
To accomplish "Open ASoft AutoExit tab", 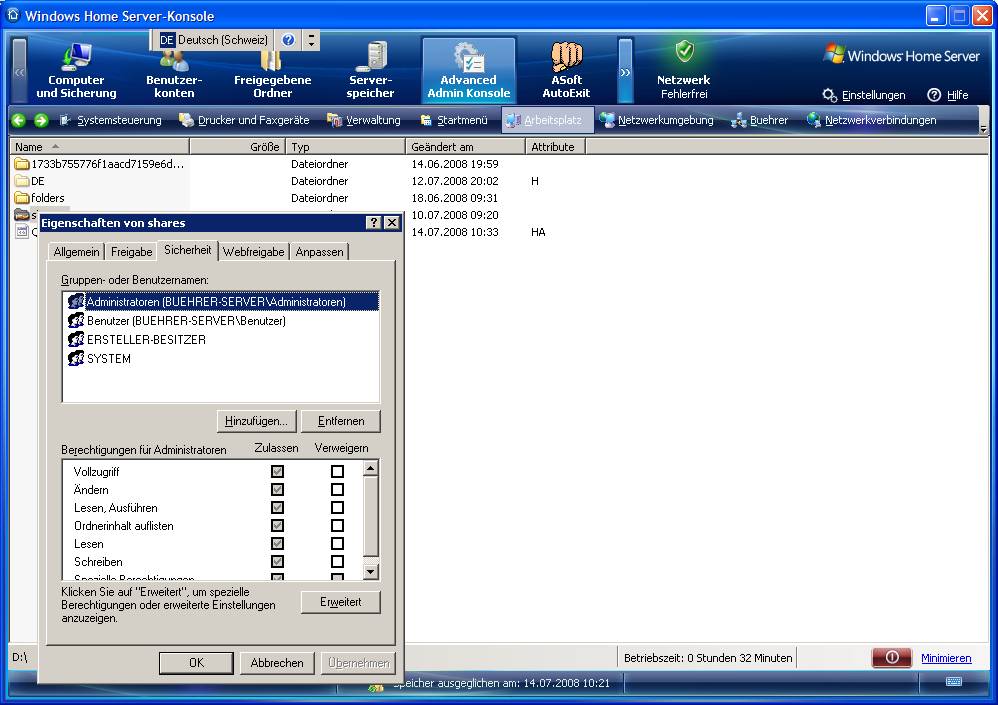I will (566, 71).
